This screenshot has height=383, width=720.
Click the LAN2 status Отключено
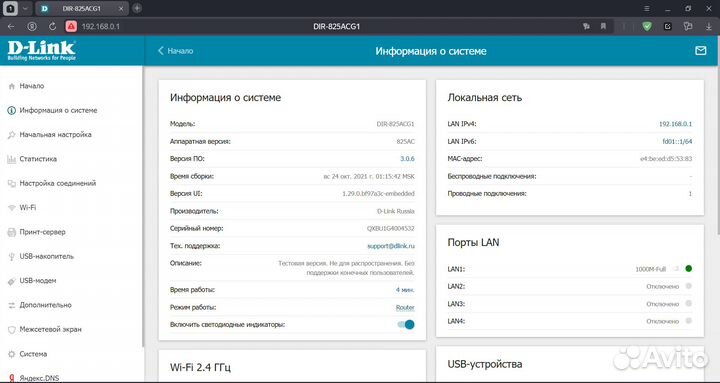tap(662, 287)
